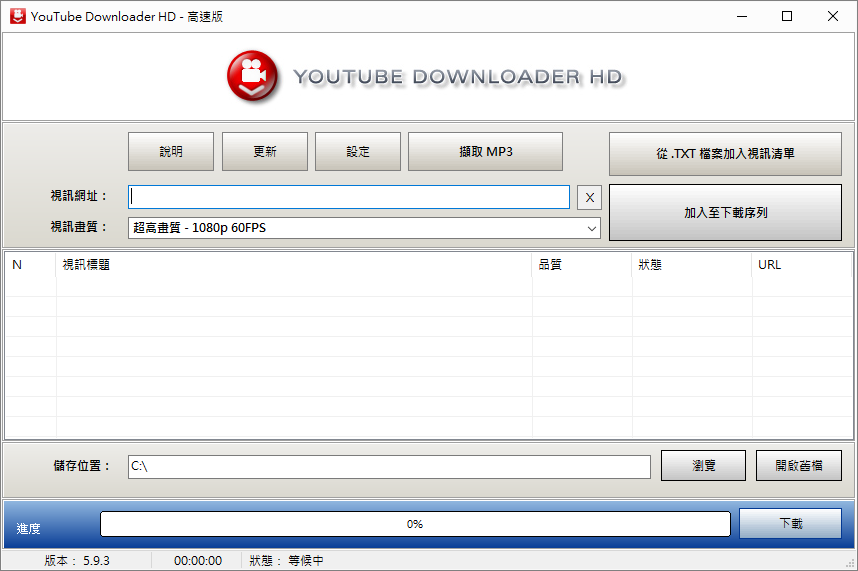Expand the 視訊畫質 quality dropdown

pyautogui.click(x=591, y=228)
